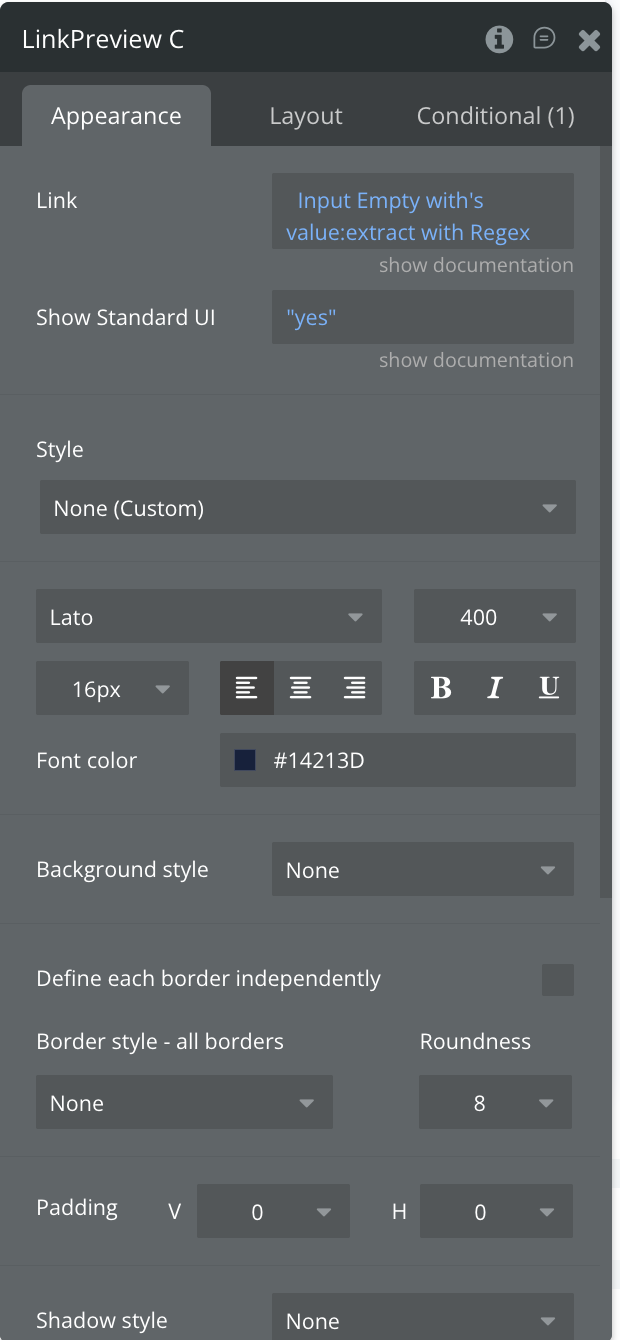Viewport: 620px width, 1340px height.
Task: Click the Show Standard UI "yes" field
Action: pyautogui.click(x=422, y=318)
